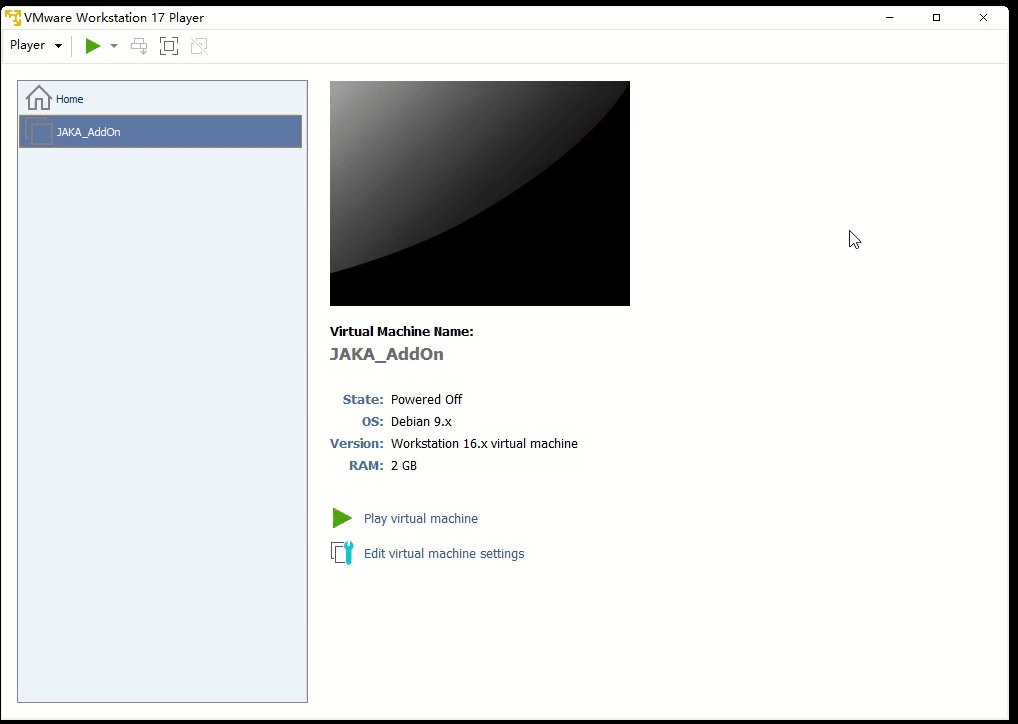Image resolution: width=1018 pixels, height=724 pixels.
Task: Click the Play virtual machine link
Action: 421,518
